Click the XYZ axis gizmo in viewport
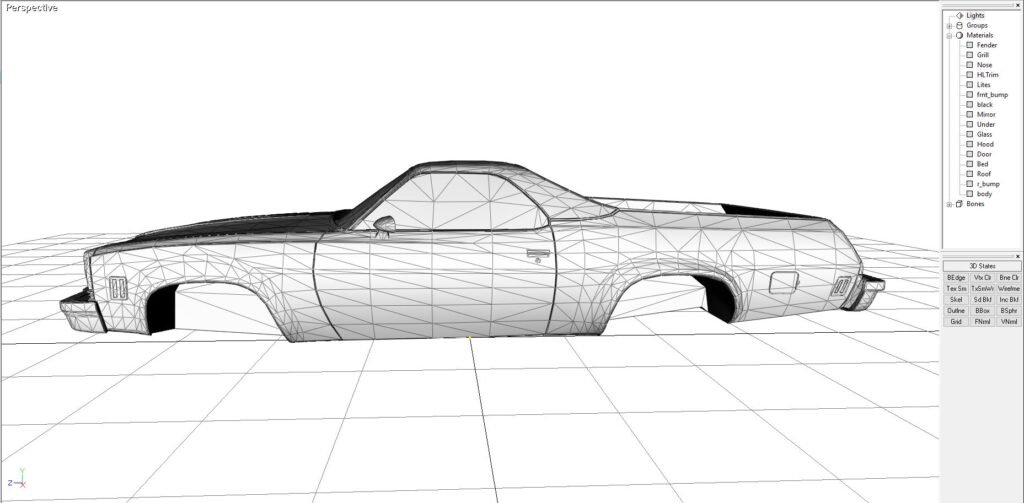 coord(20,481)
